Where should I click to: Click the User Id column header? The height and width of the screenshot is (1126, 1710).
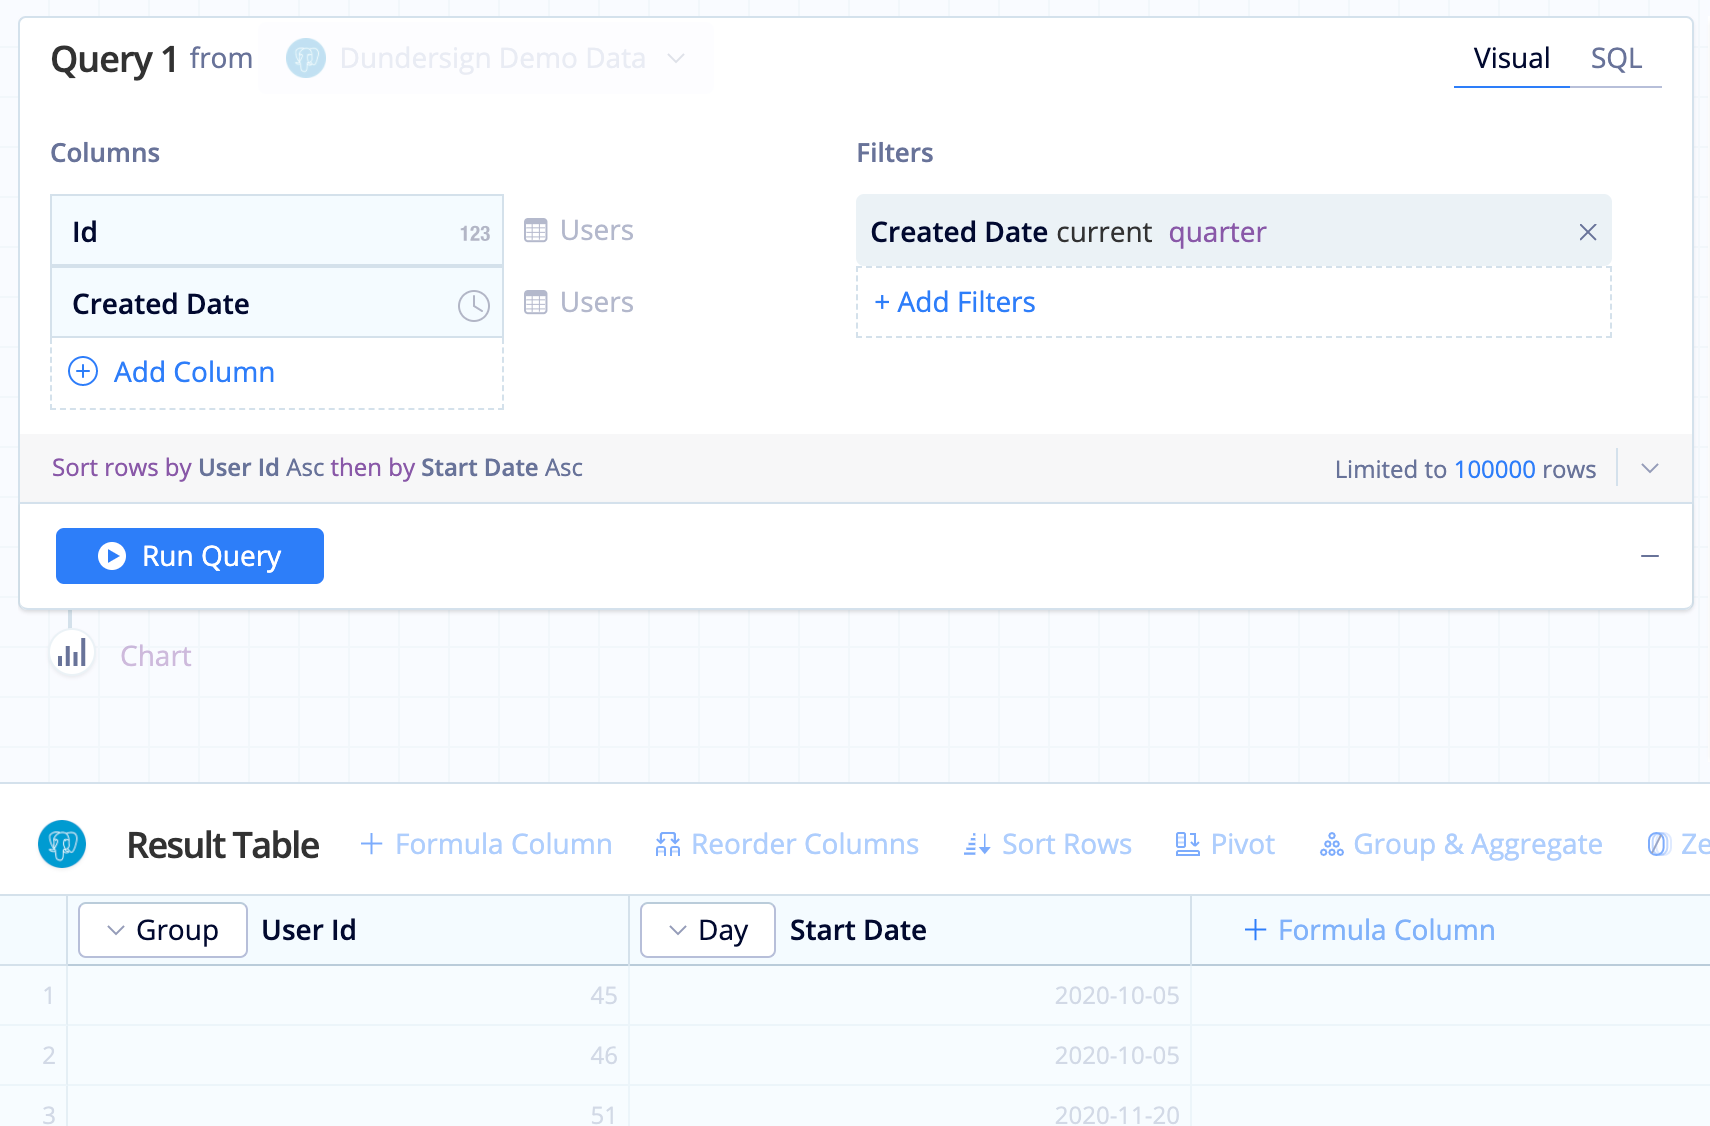click(309, 930)
